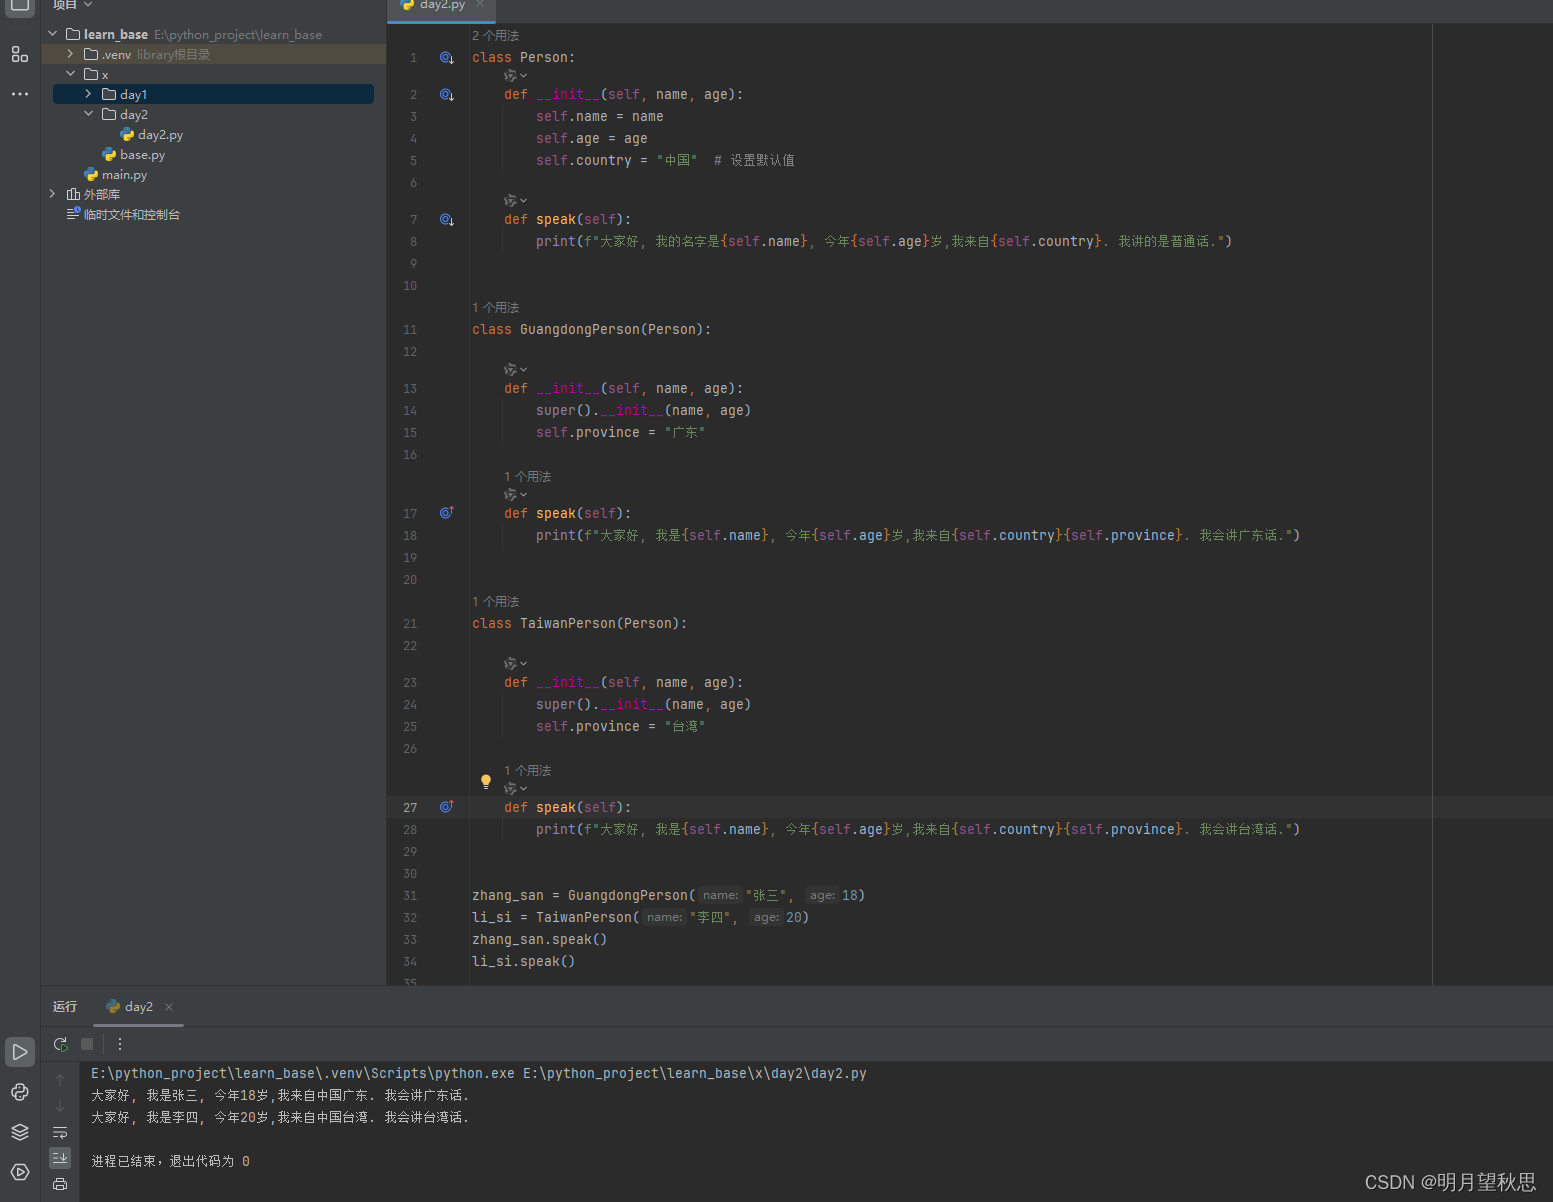
Task: Click the yellow light bulb intention icon
Action: coord(486,782)
